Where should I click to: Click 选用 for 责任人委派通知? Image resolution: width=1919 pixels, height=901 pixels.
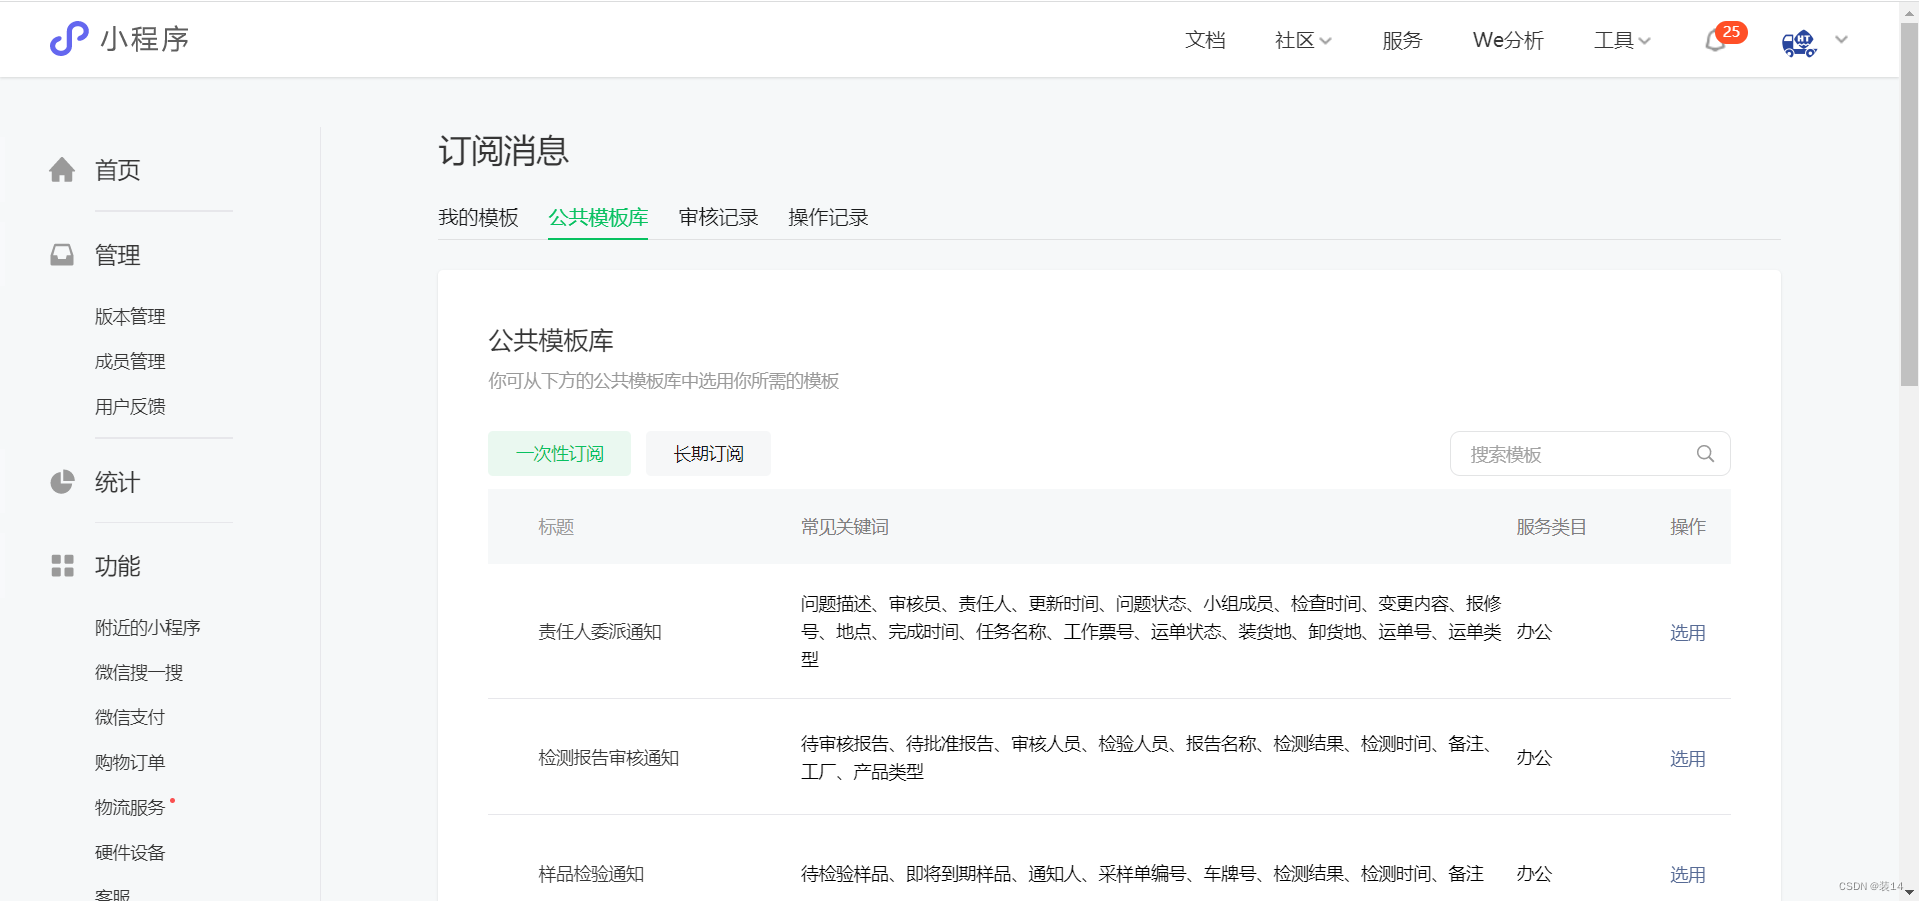(x=1688, y=632)
